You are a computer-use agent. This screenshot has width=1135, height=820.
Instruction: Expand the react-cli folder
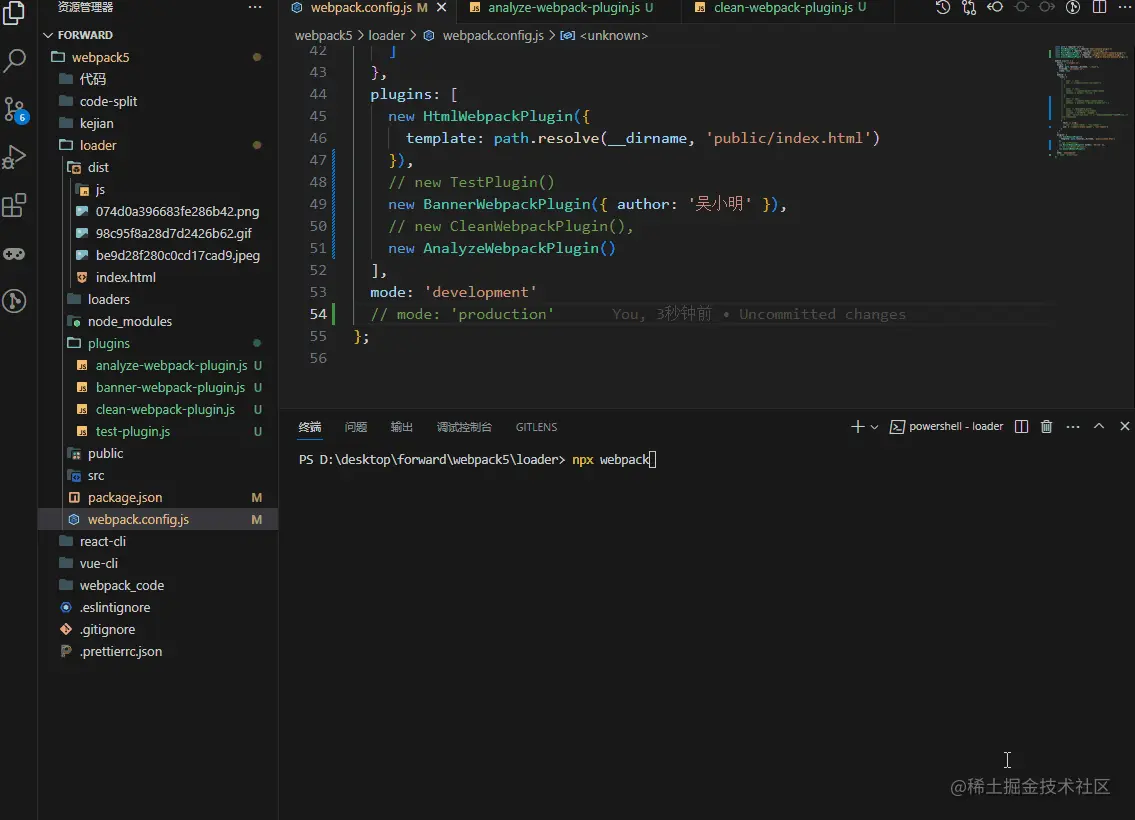158,541
